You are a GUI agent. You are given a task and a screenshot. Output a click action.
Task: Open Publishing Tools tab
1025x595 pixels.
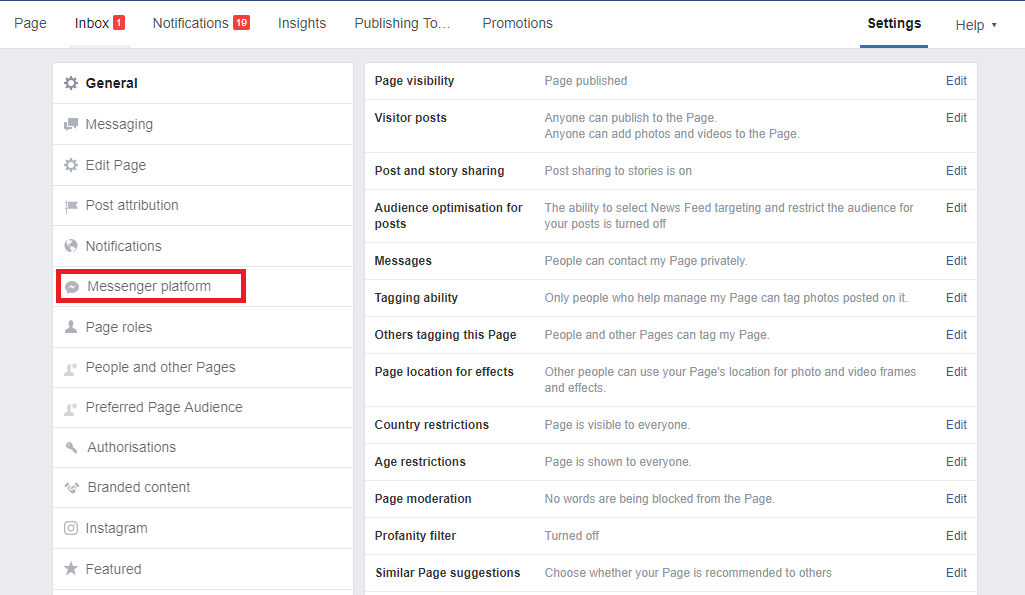coord(403,23)
